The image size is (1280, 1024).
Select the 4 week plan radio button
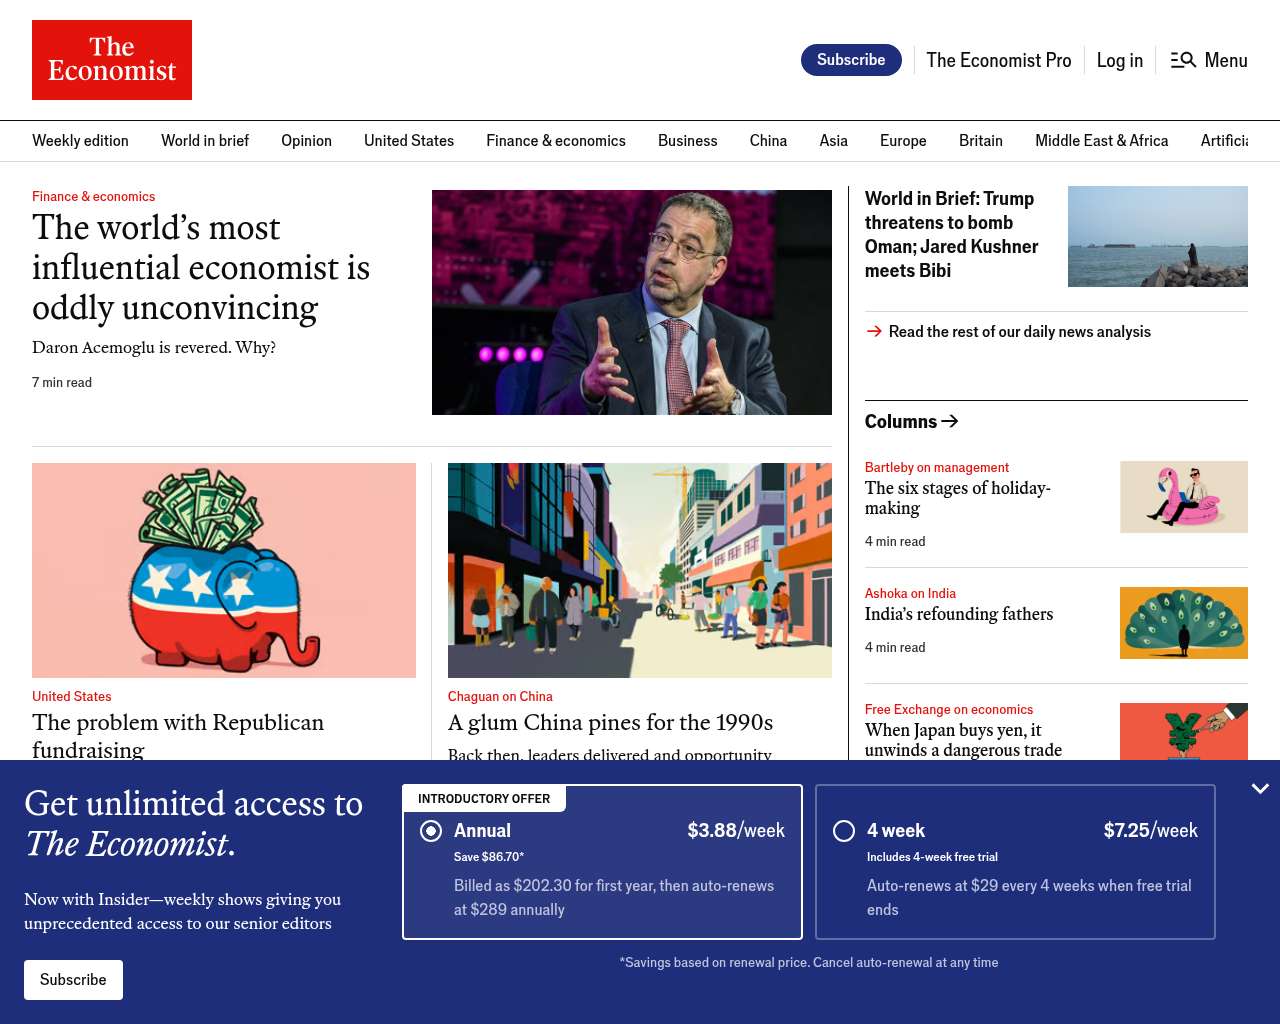tap(844, 831)
